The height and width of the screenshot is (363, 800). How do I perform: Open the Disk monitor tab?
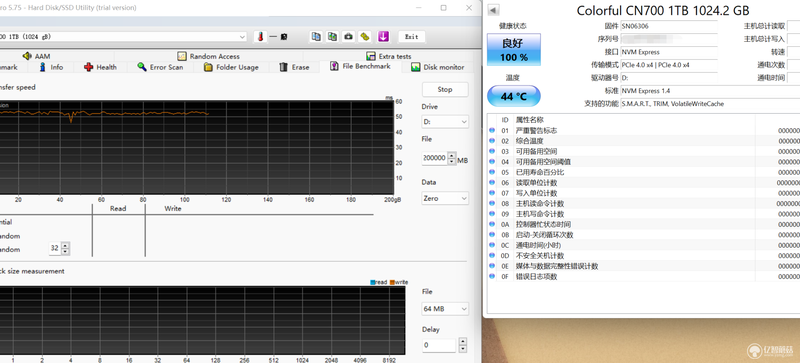click(437, 67)
